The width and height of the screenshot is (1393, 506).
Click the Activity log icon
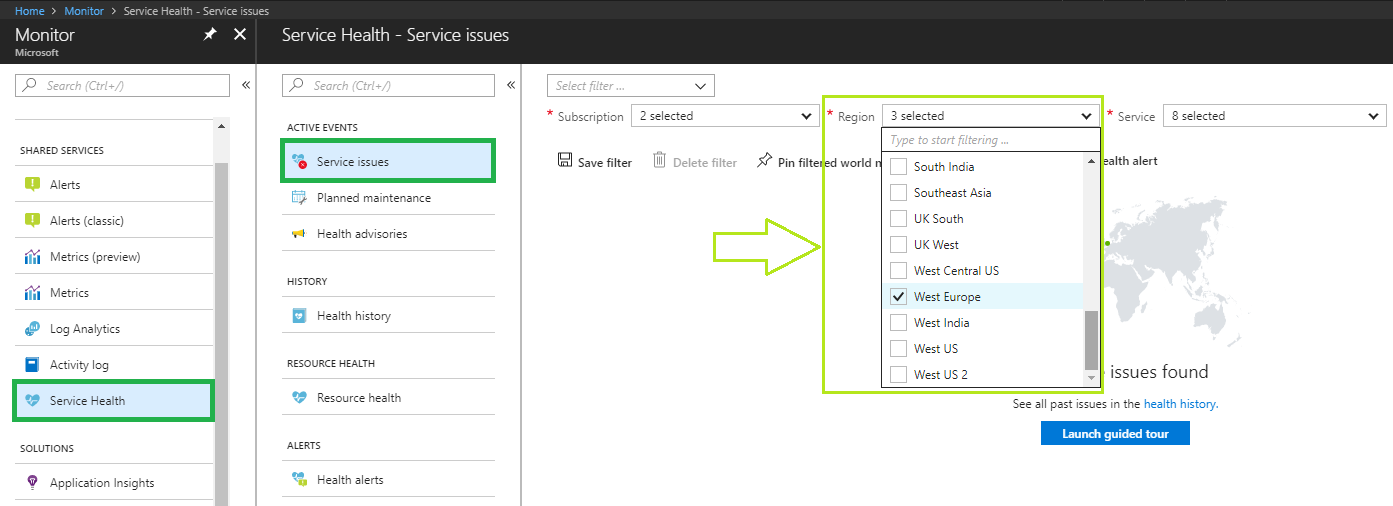pyautogui.click(x=32, y=365)
